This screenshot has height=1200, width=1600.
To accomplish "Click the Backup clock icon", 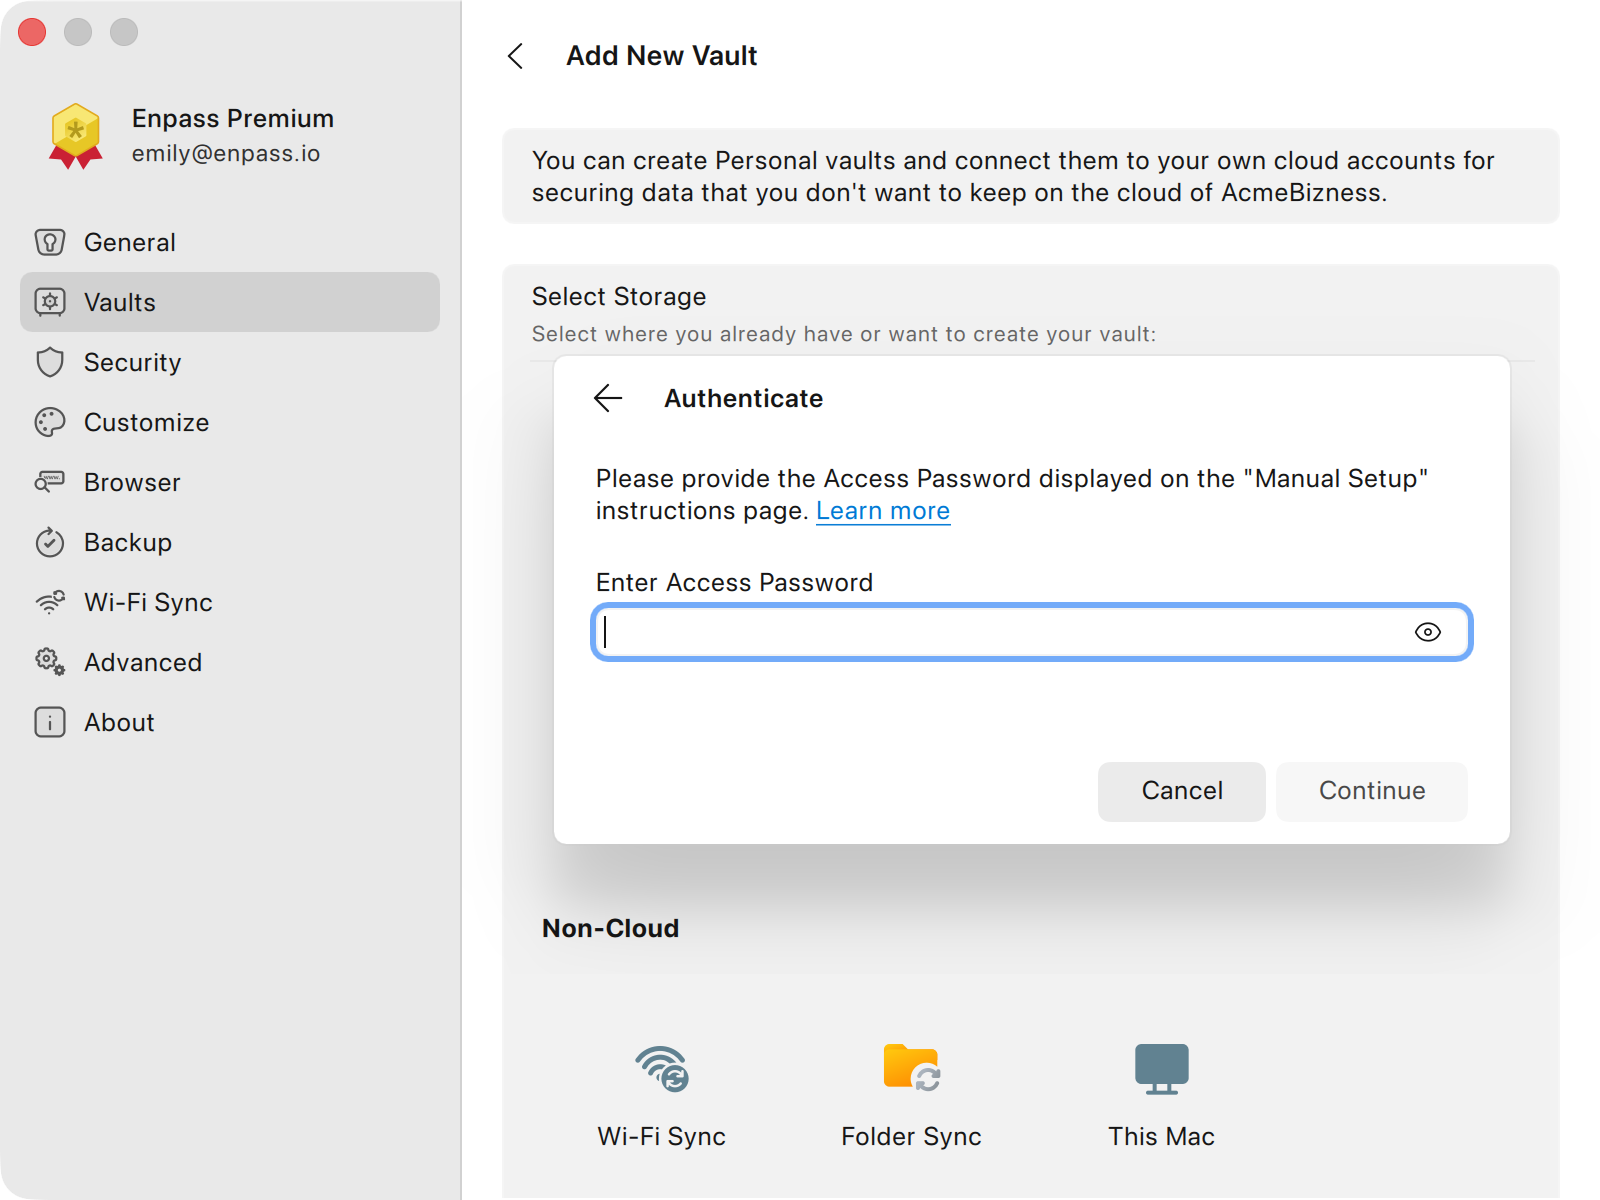I will tap(50, 542).
